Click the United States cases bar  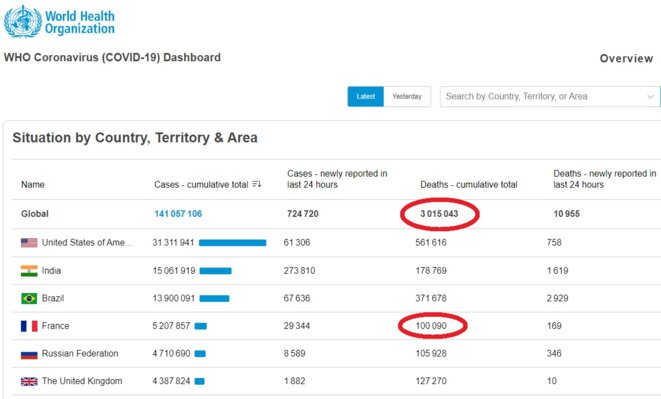coord(232,243)
